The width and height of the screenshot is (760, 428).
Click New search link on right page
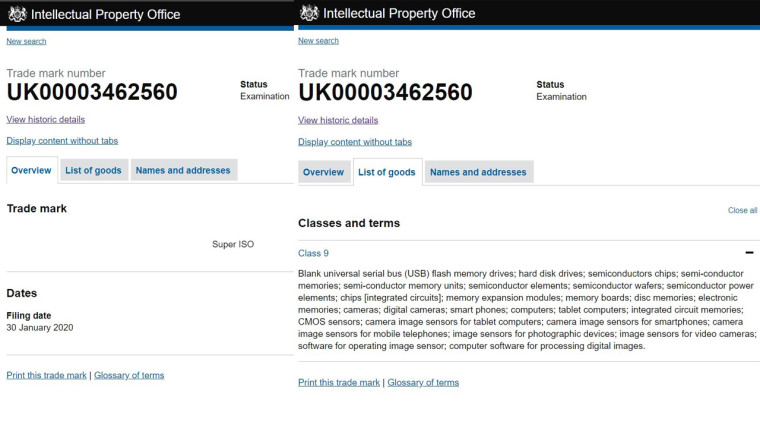point(318,41)
